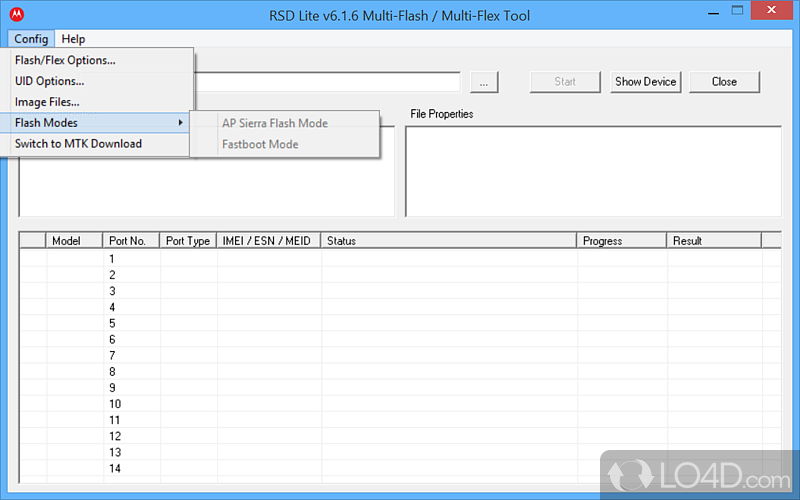
Task: Select the Progress column header
Action: [x=621, y=241]
